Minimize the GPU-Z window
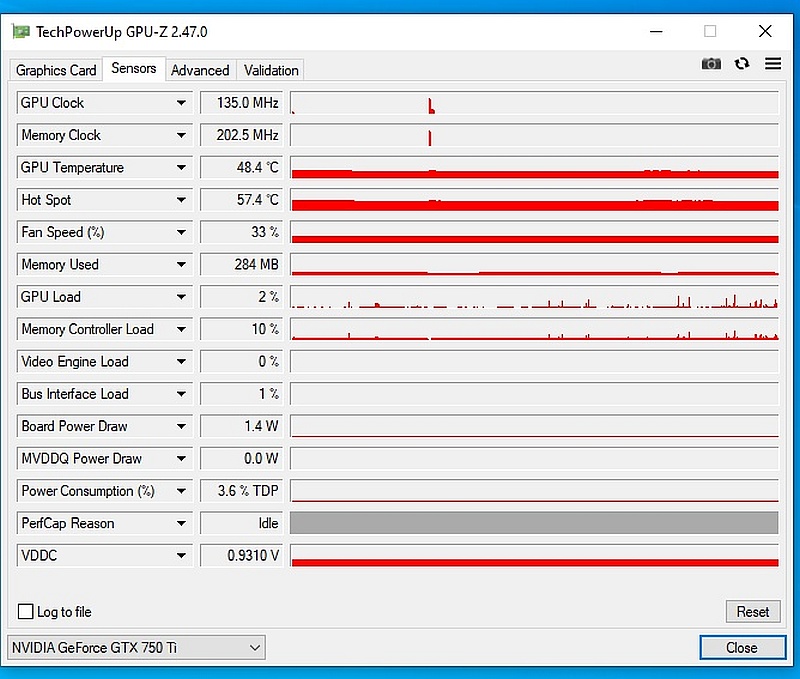This screenshot has height=679, width=800. [x=656, y=32]
